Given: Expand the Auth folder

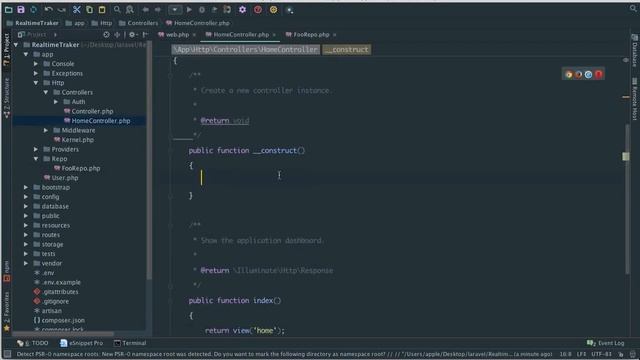Looking at the screenshot, I should [x=56, y=102].
